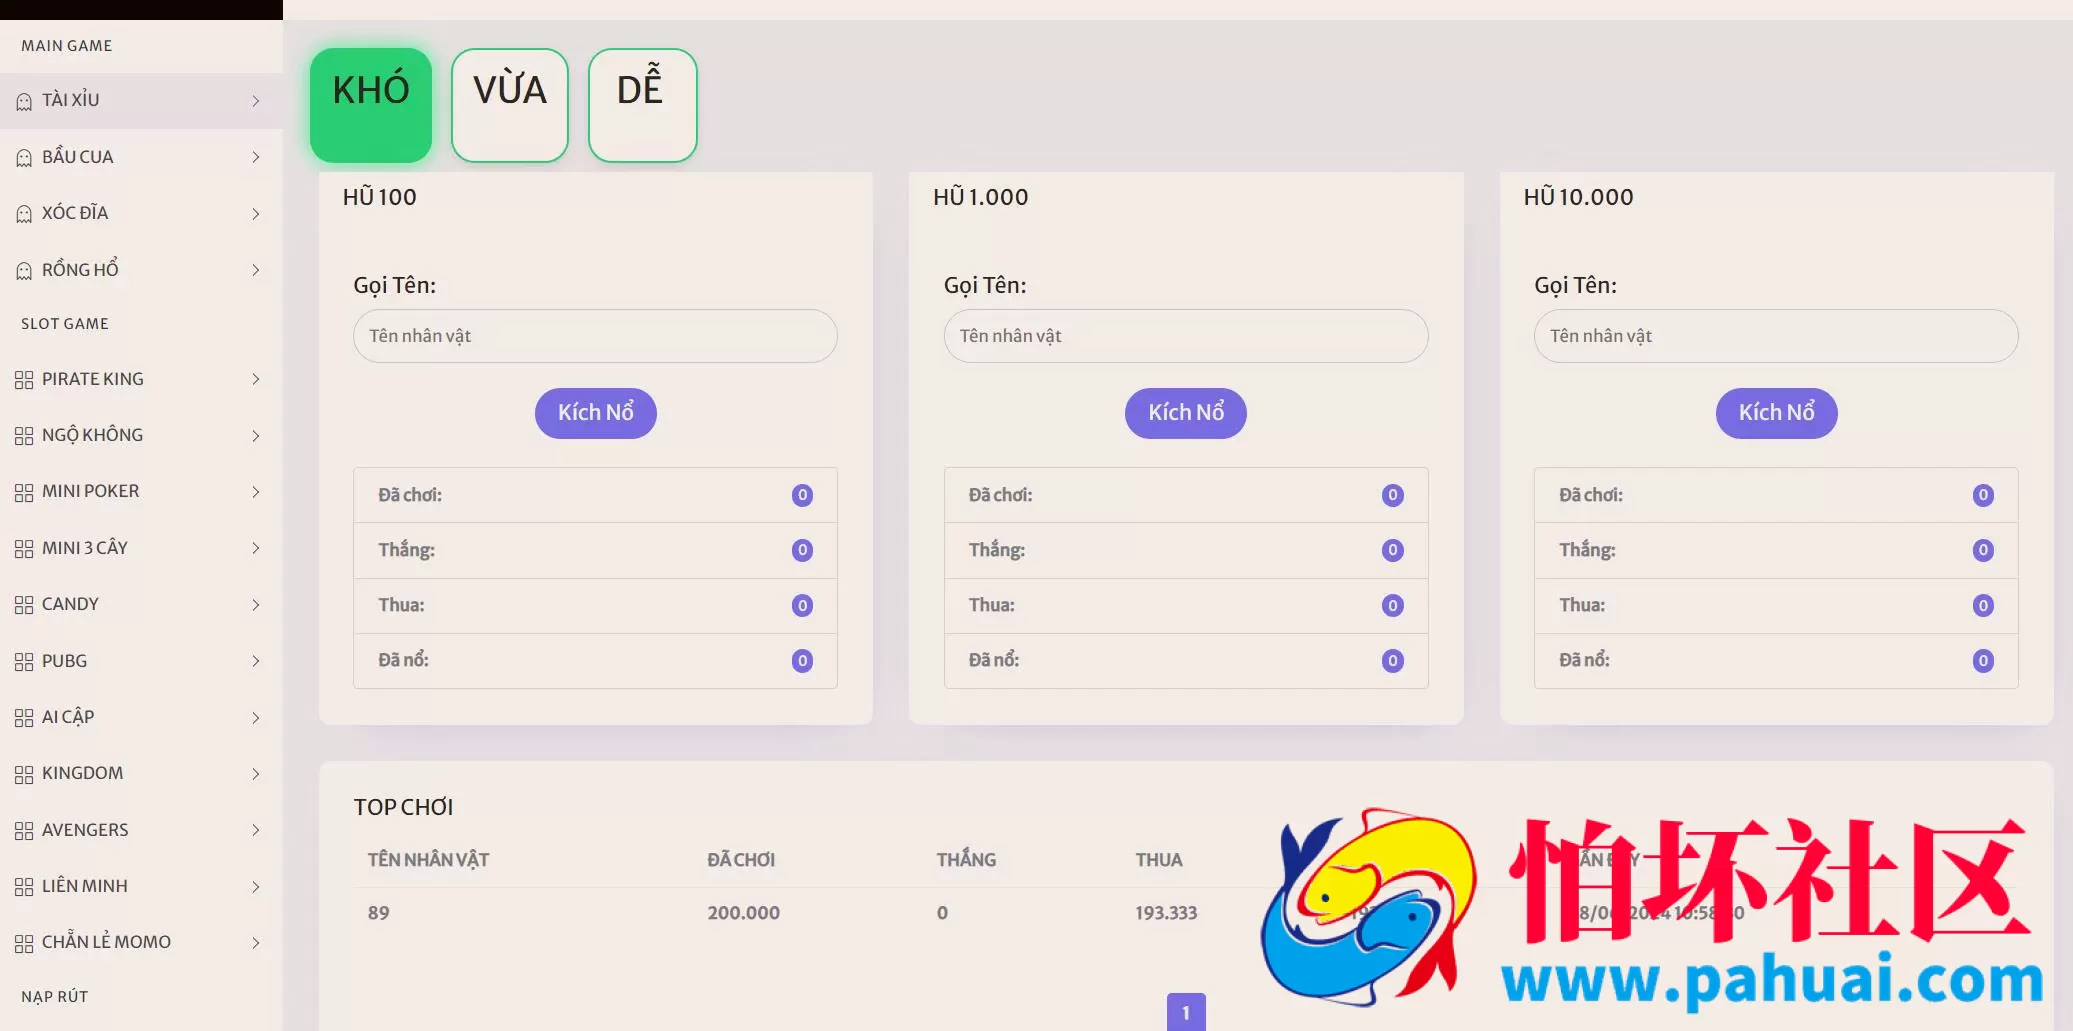Screen dimensions: 2073x1031
Task: Click the ghost icon beside XÓC ĐĨA
Action: tap(24, 214)
